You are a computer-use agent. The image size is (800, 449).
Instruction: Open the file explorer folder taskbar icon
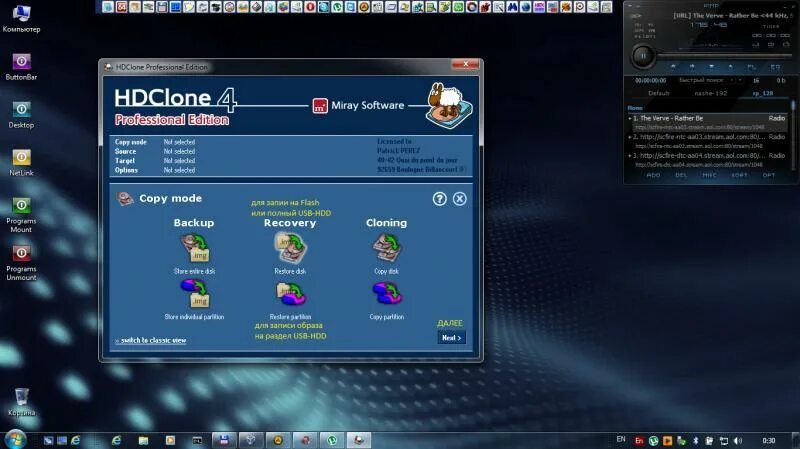143,440
